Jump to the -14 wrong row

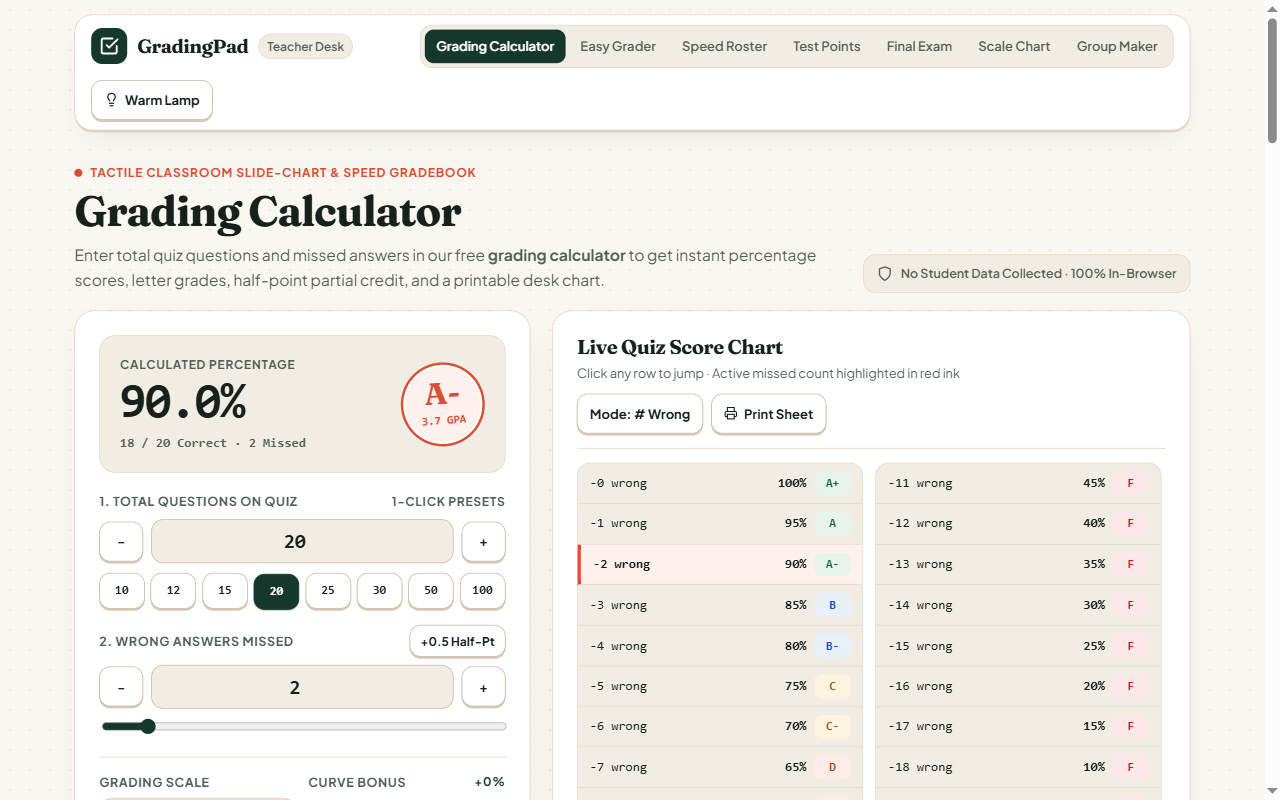click(1018, 605)
